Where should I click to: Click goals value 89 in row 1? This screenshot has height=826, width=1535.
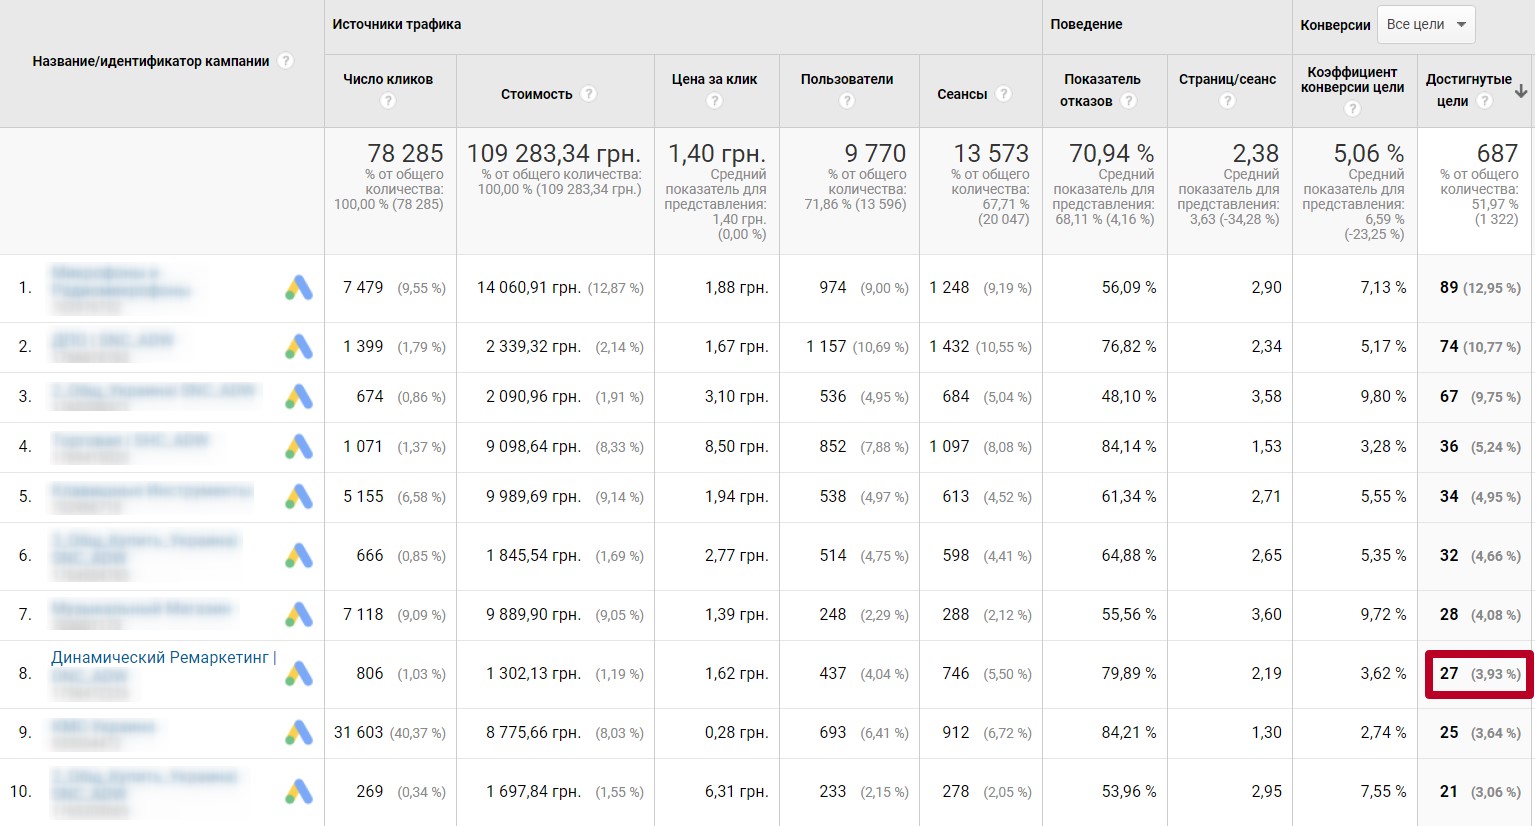[x=1449, y=288]
